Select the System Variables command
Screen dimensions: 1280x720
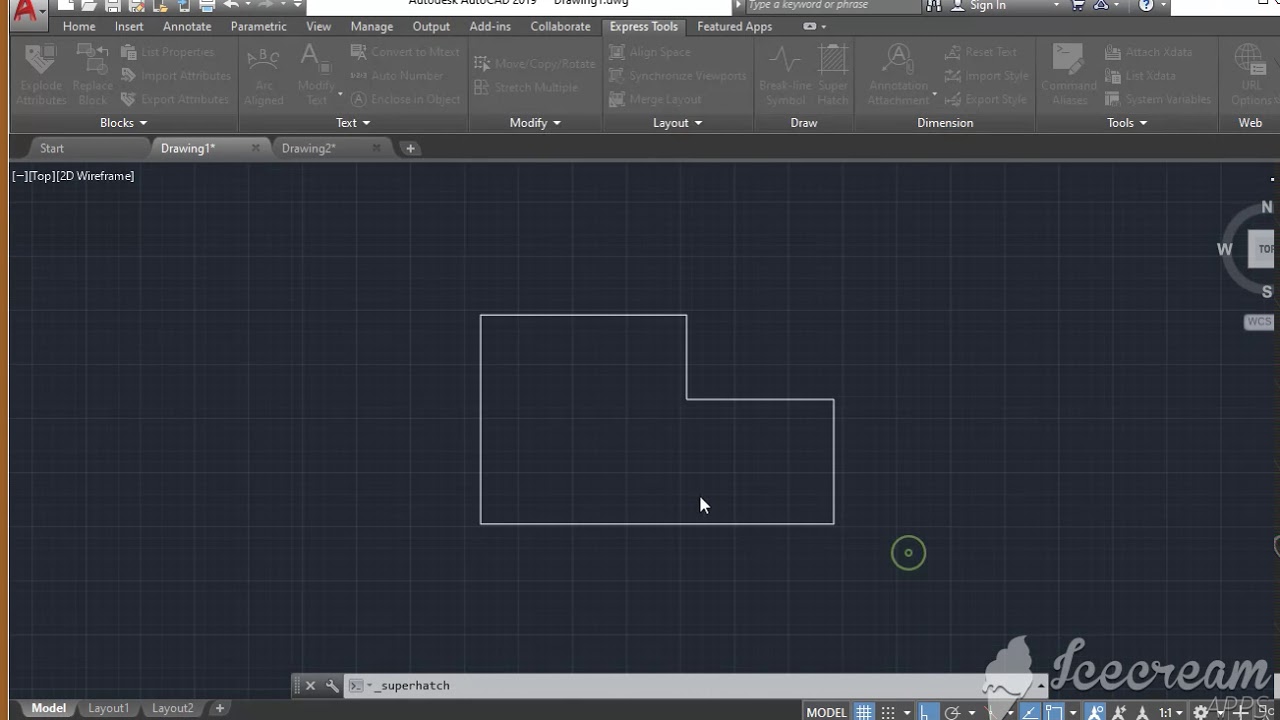click(x=1158, y=100)
